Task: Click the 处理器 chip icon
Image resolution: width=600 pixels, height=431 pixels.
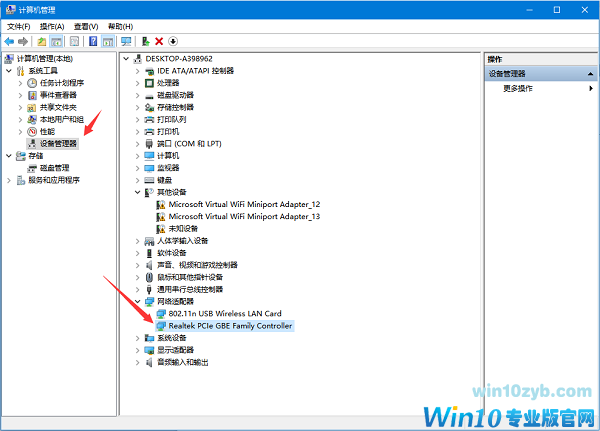Action: point(149,83)
